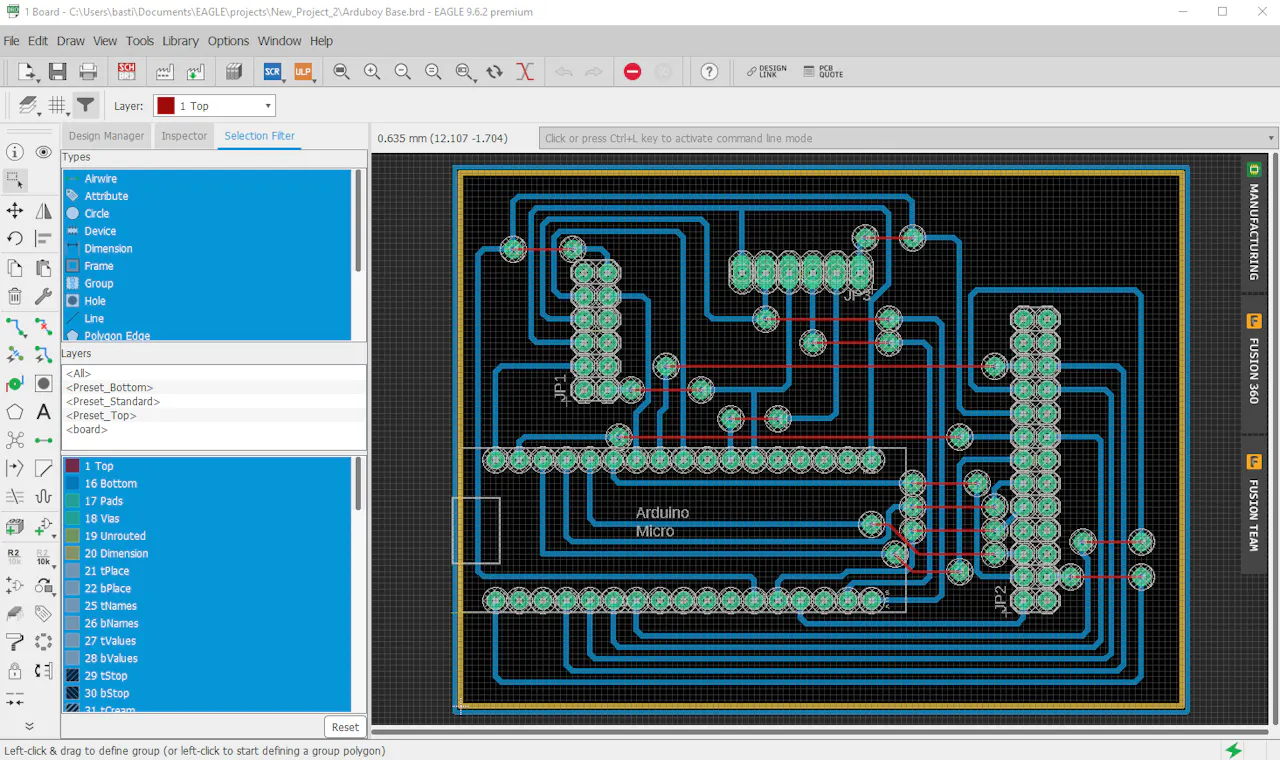1280x760 pixels.
Task: Run the ULP program icon
Action: (302, 72)
